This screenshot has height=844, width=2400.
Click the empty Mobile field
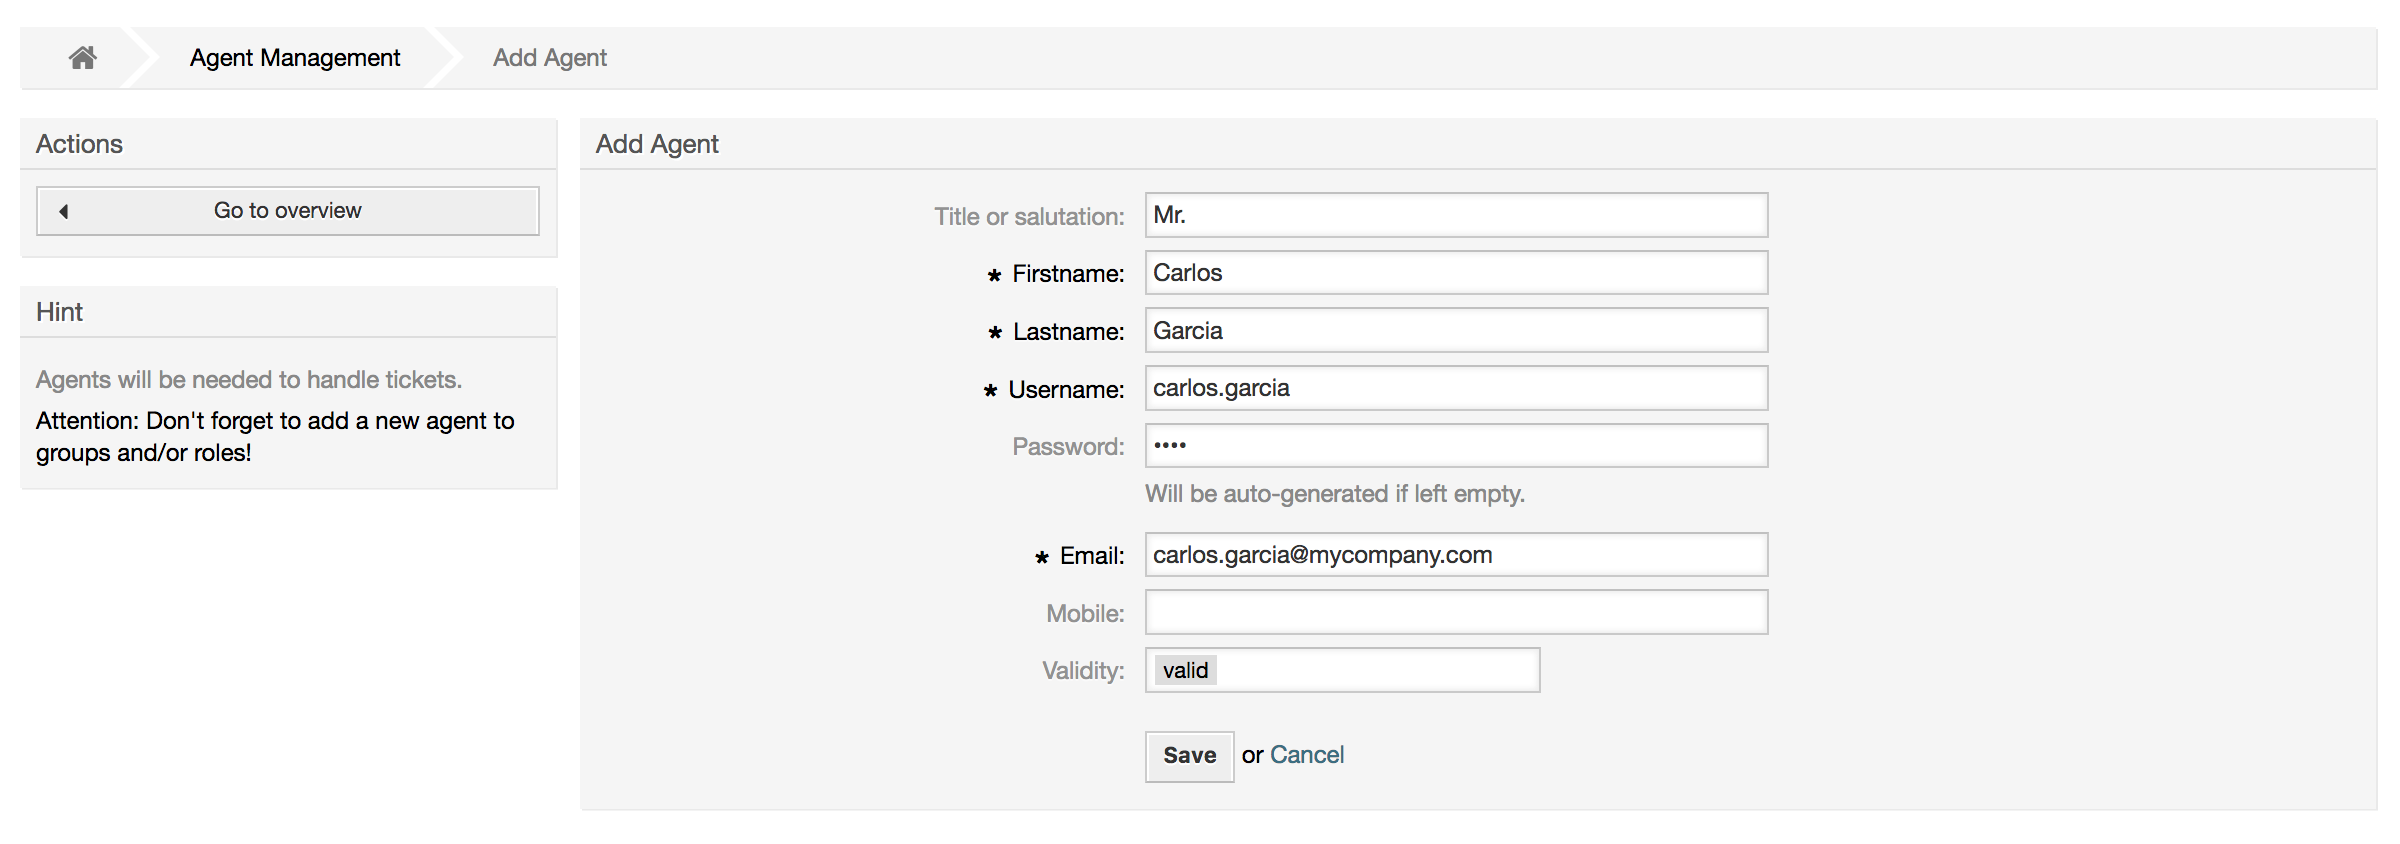point(1455,613)
